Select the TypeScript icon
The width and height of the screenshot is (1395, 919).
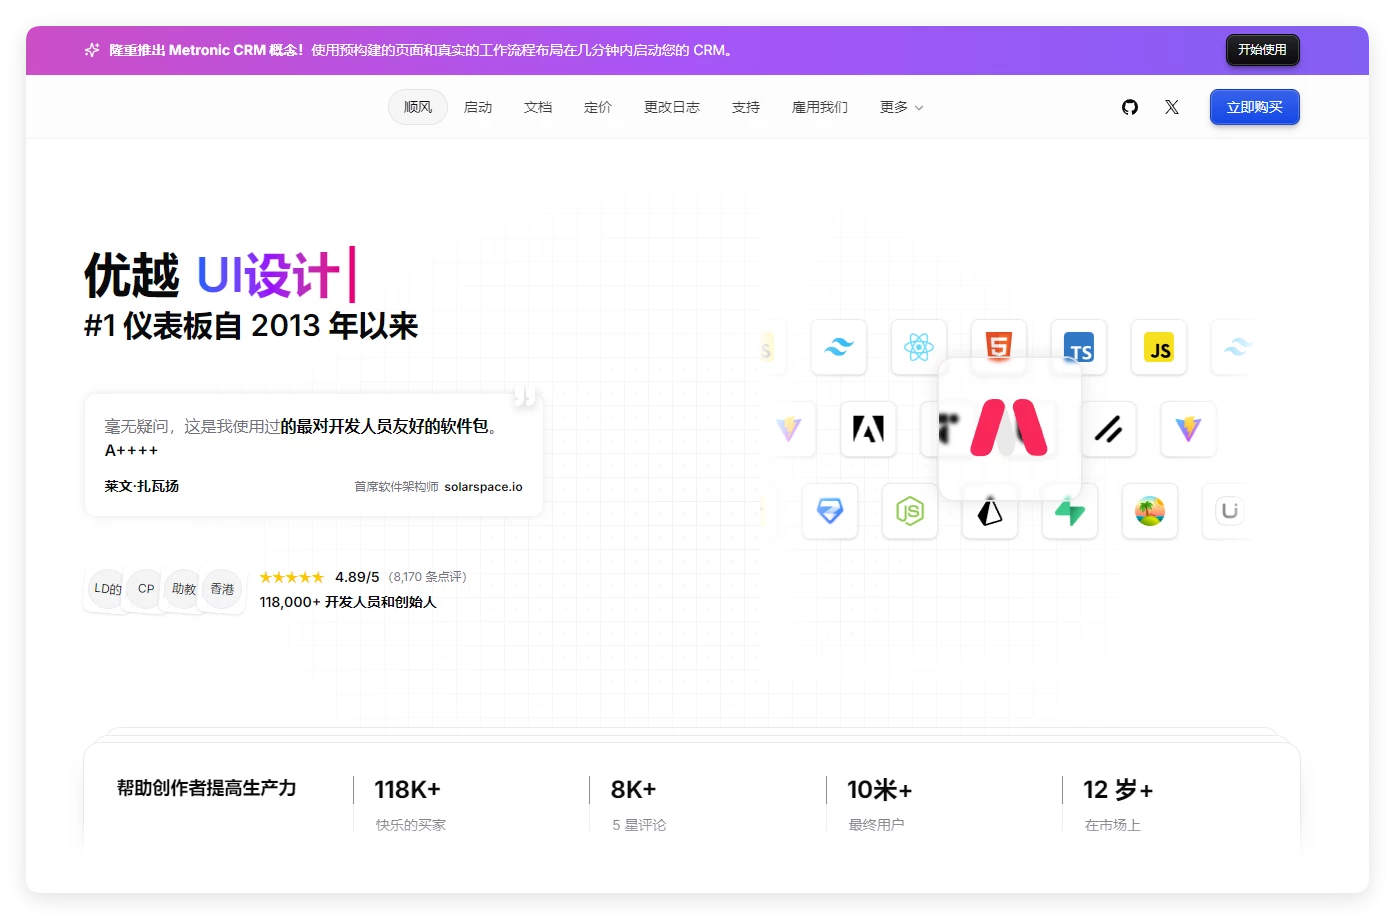pos(1078,348)
